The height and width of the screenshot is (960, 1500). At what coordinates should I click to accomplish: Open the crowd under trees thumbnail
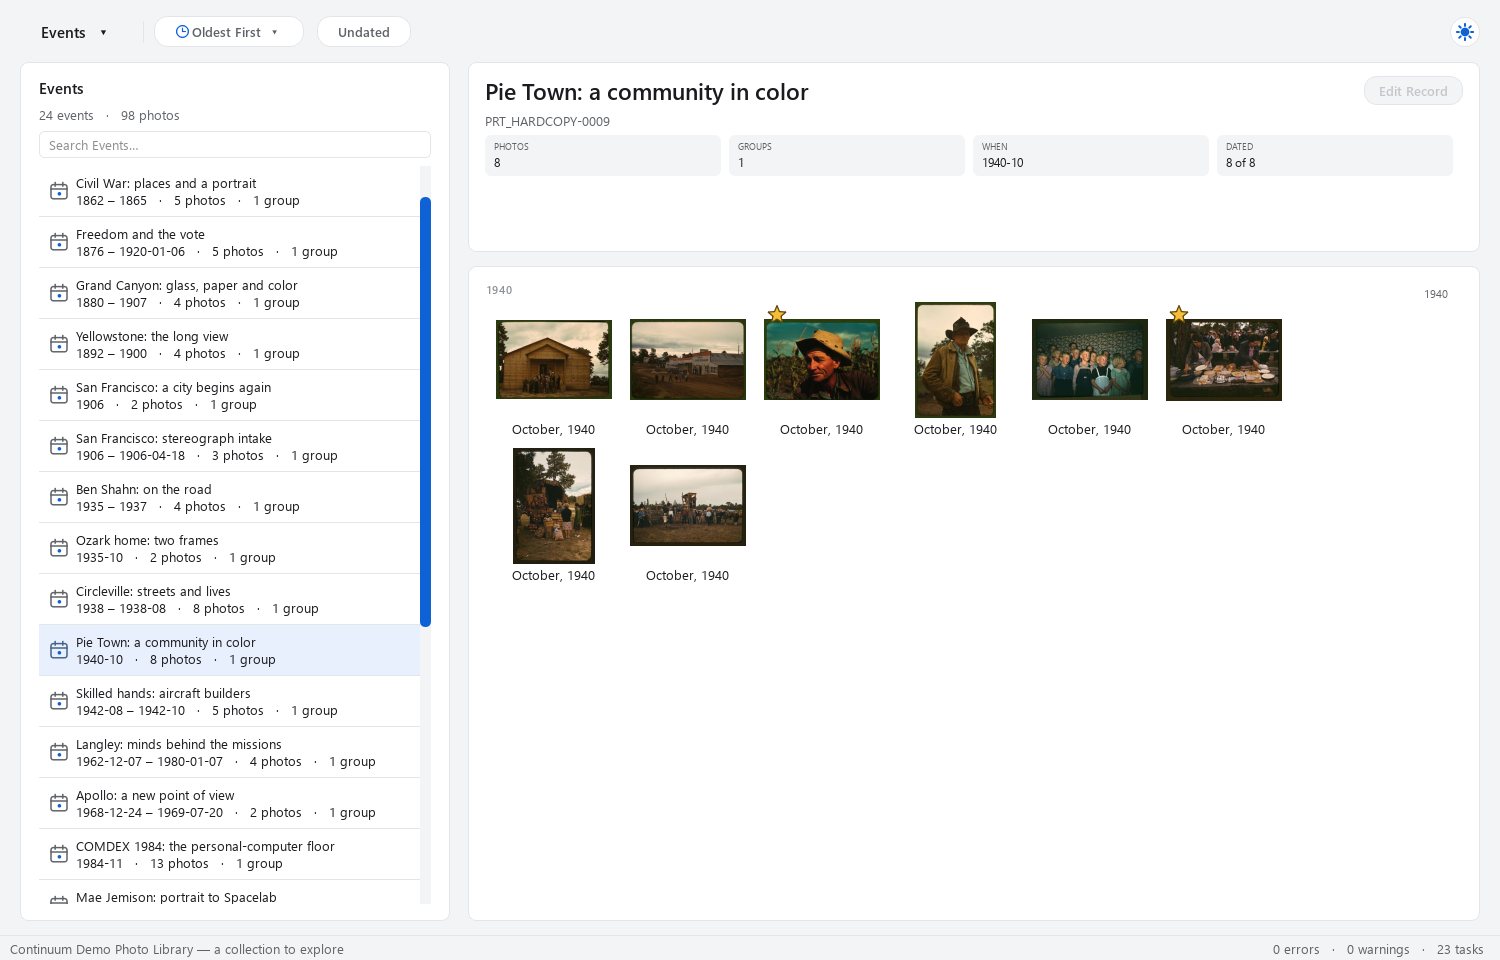[554, 506]
